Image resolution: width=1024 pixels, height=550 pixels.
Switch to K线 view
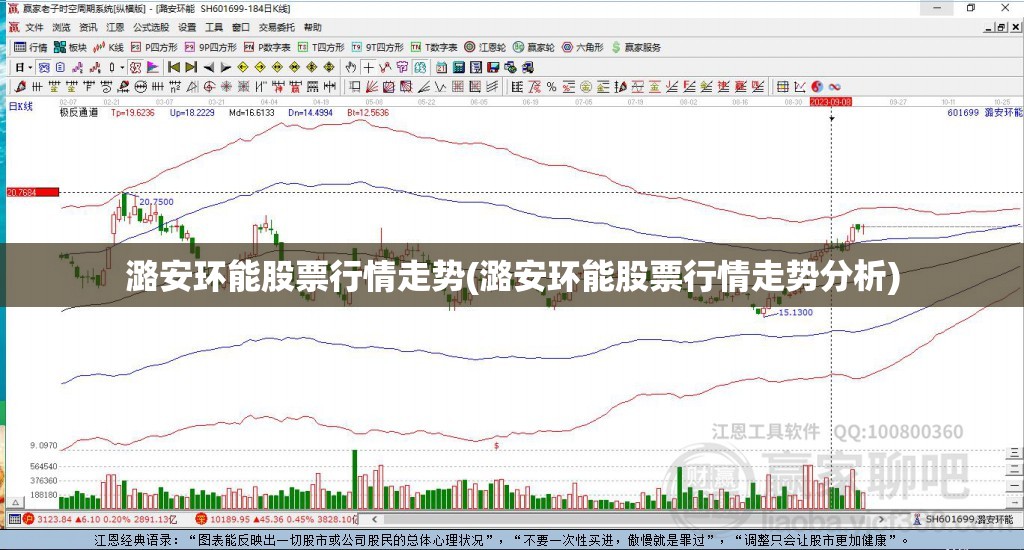coord(108,47)
